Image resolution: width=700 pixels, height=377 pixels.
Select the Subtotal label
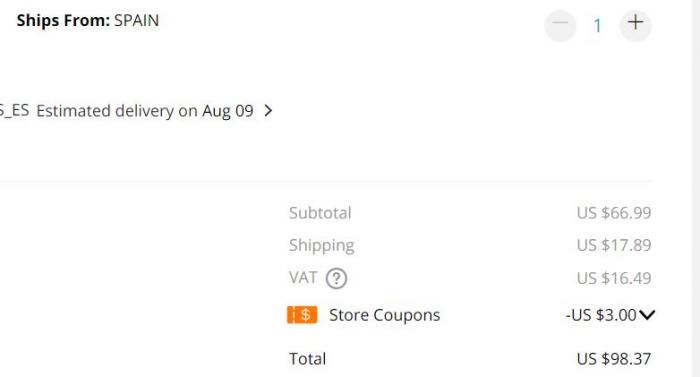320,213
